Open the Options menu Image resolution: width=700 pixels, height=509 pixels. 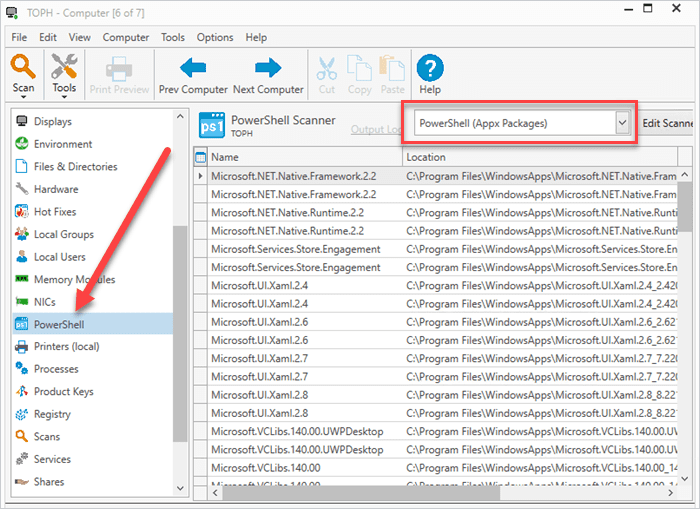click(x=215, y=37)
